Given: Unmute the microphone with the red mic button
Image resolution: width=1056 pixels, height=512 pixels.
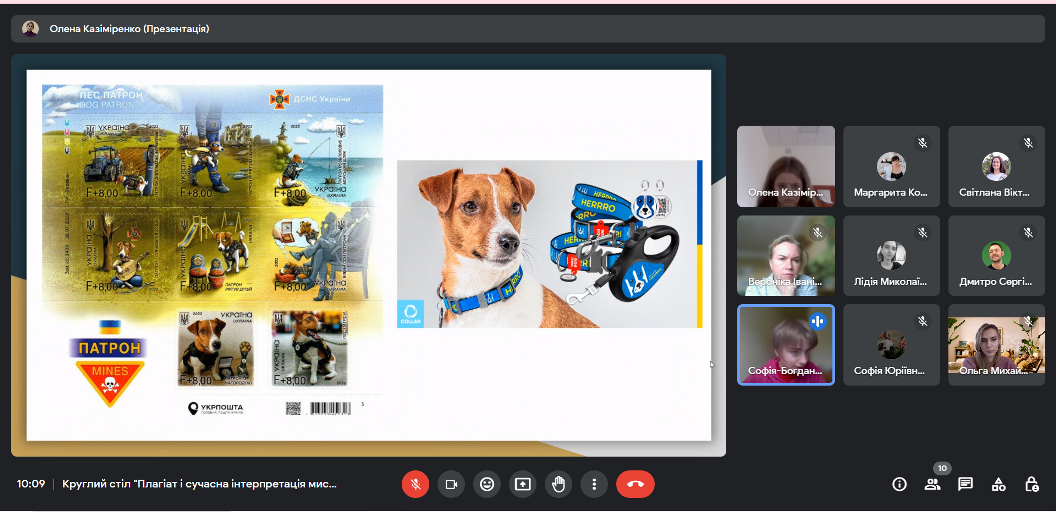Looking at the screenshot, I should [x=416, y=484].
